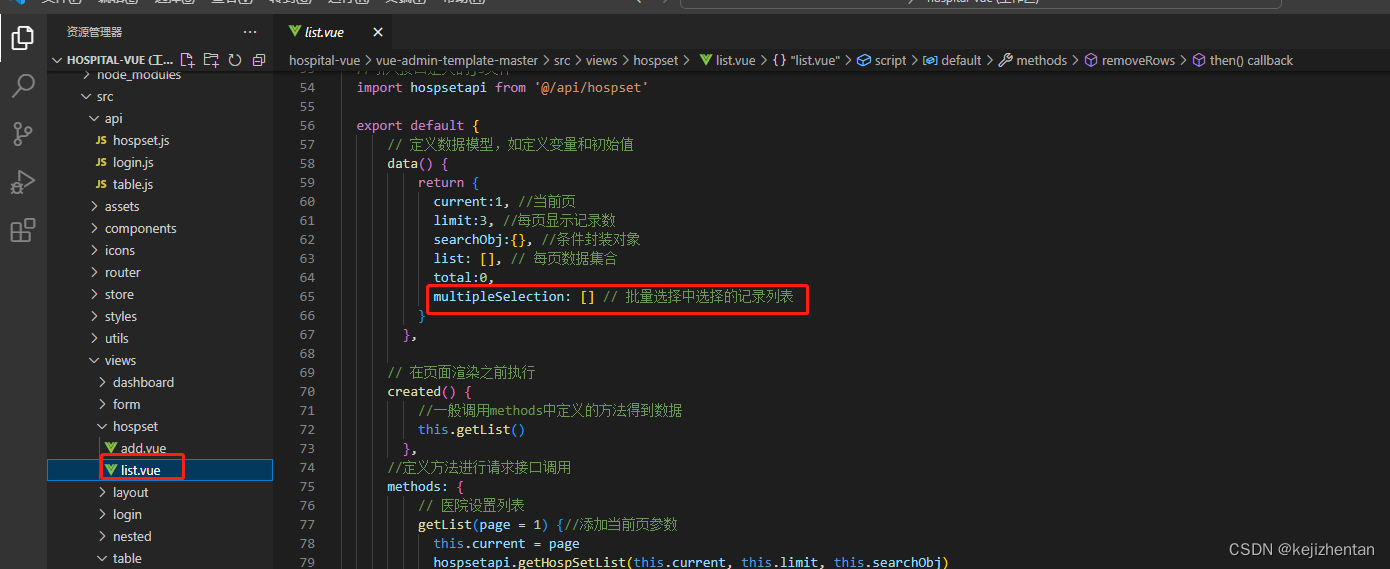Click 'limit:3' on line 61
Image resolution: width=1390 pixels, height=569 pixels.
pos(460,221)
